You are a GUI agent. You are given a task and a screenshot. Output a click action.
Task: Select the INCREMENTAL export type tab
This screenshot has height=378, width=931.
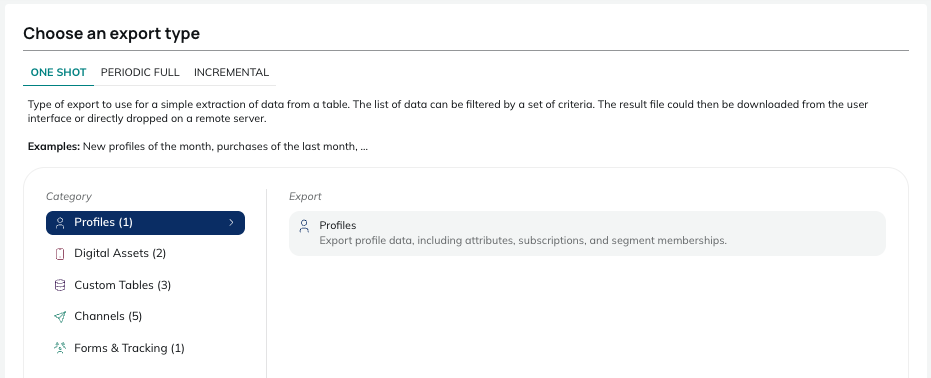pos(232,72)
